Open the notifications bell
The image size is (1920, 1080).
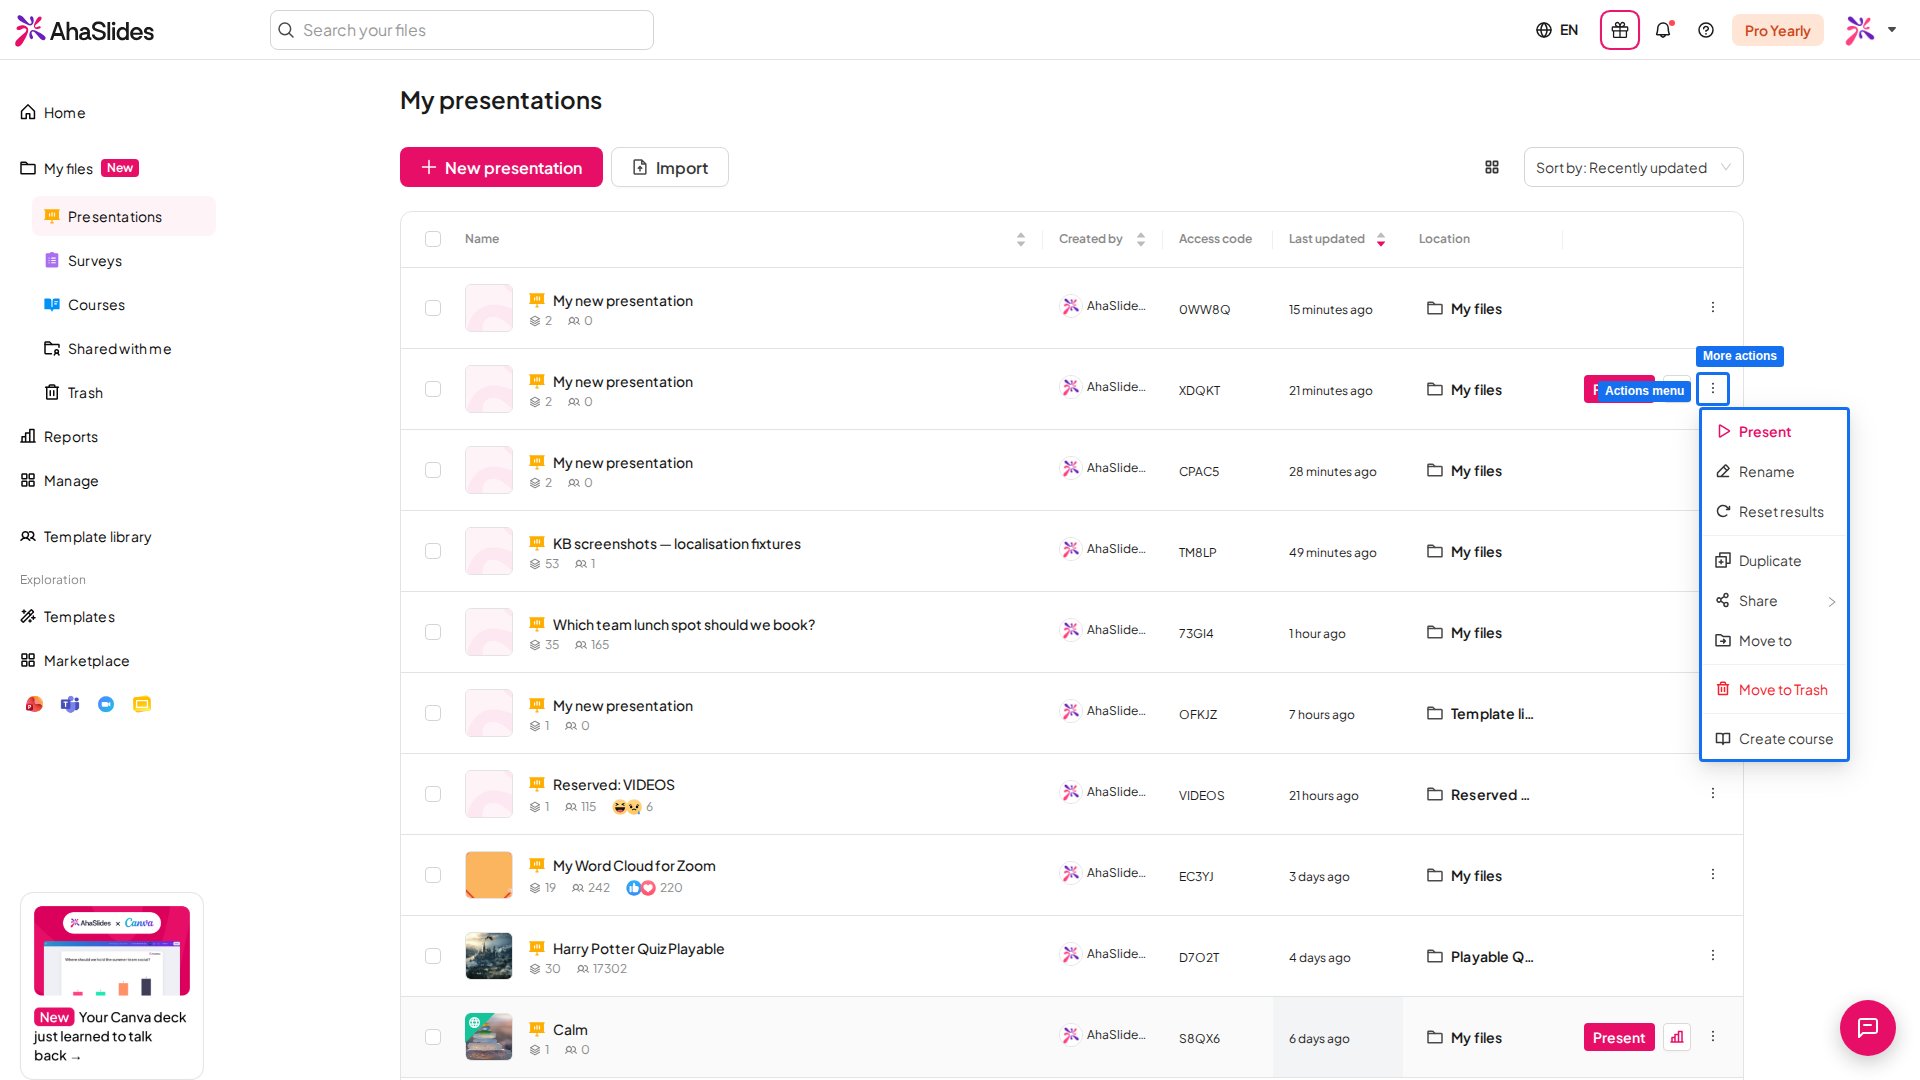coord(1664,30)
